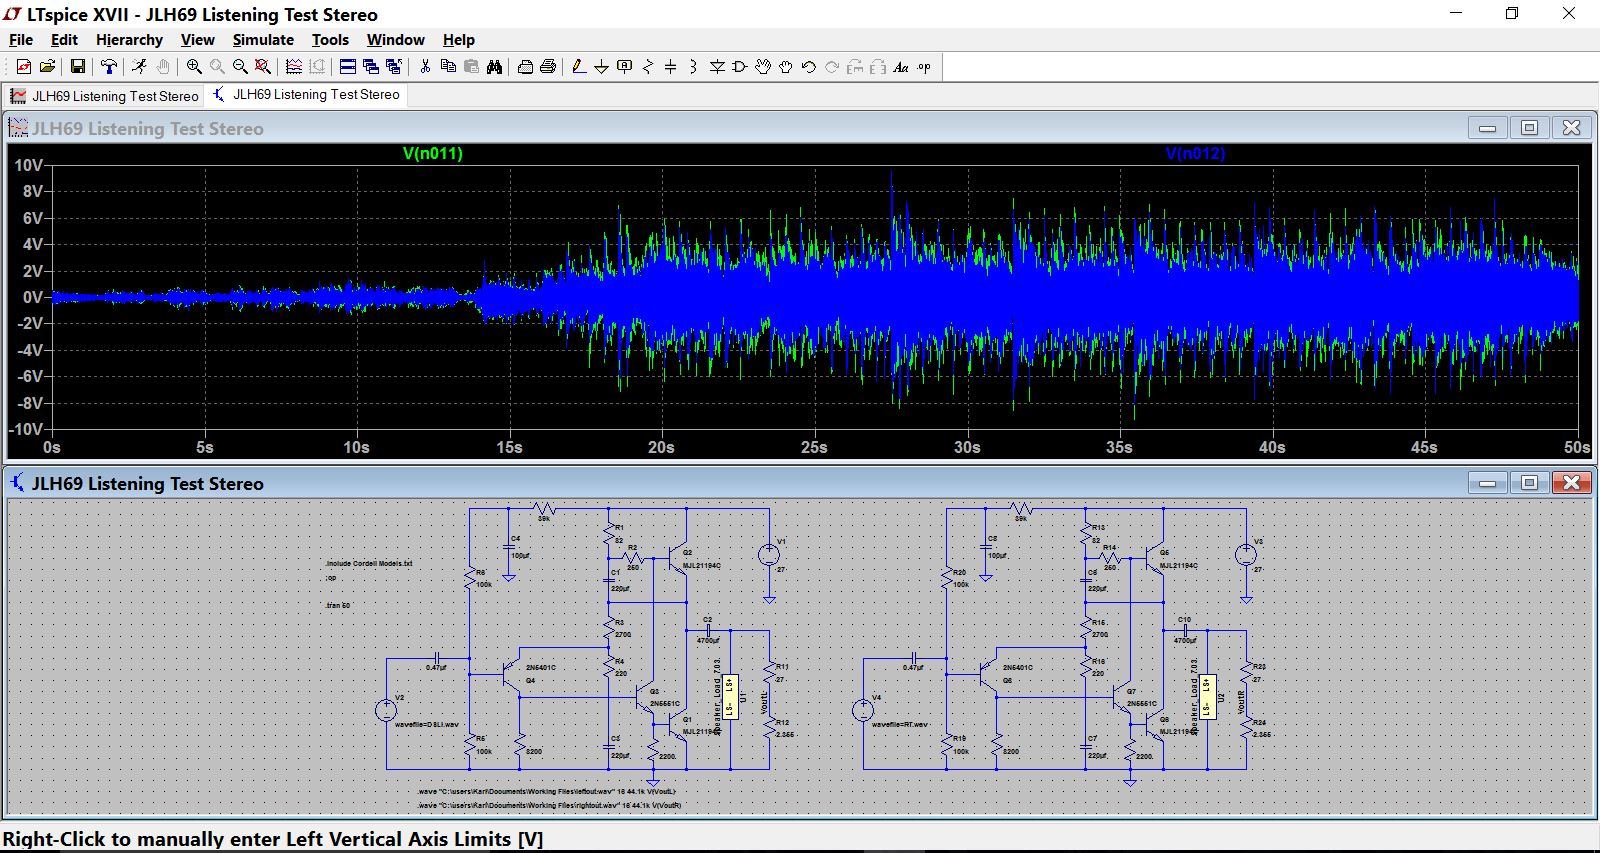Screen dimensions: 1600x853
Task: Run the simulation with the running man icon
Action: (139, 67)
